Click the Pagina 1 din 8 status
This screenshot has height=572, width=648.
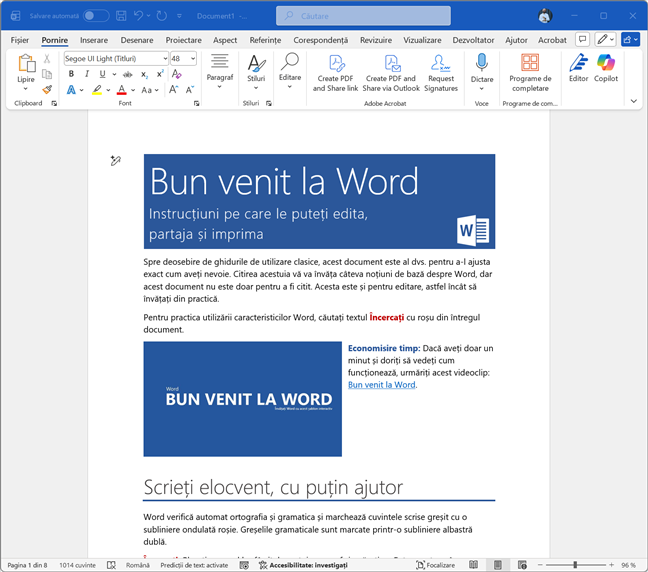tap(27, 565)
